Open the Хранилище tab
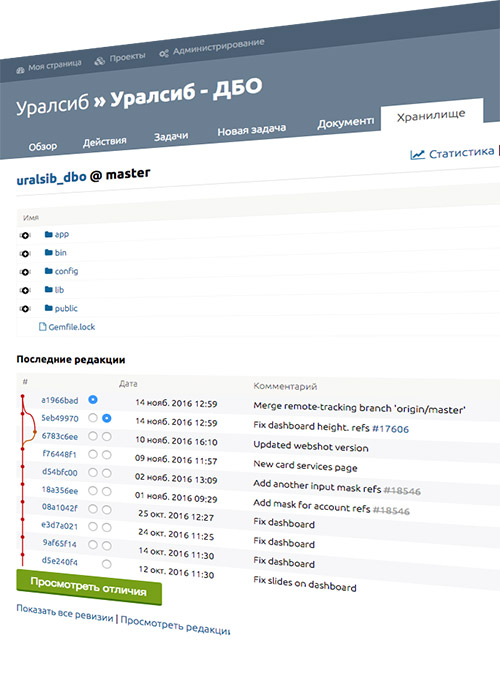 (x=431, y=116)
